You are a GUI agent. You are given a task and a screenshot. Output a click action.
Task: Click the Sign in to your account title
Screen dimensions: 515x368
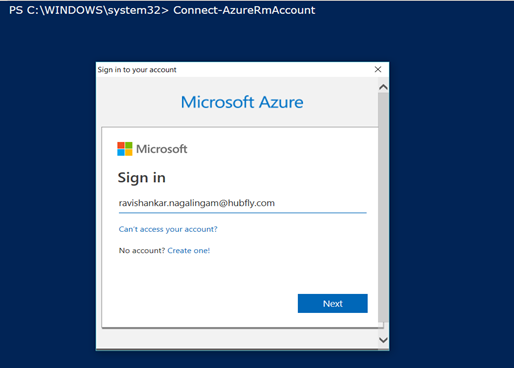tap(137, 70)
